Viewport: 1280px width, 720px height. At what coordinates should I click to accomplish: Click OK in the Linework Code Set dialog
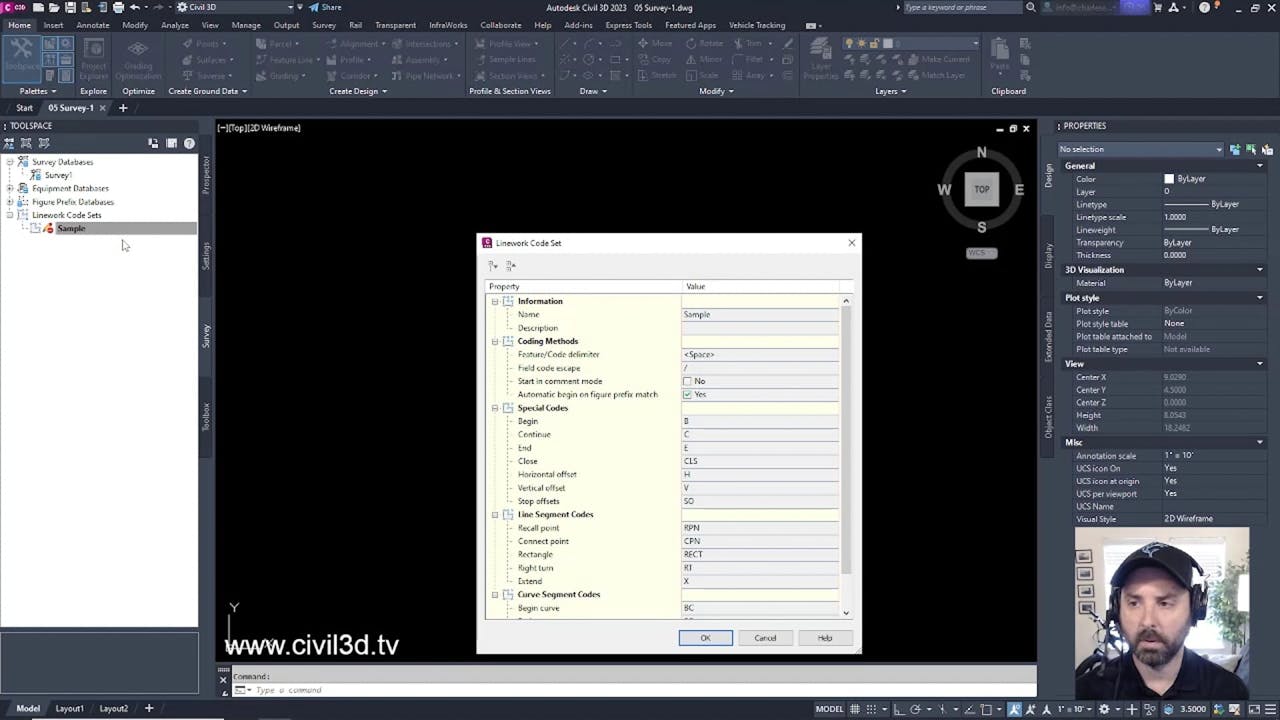pyautogui.click(x=705, y=638)
